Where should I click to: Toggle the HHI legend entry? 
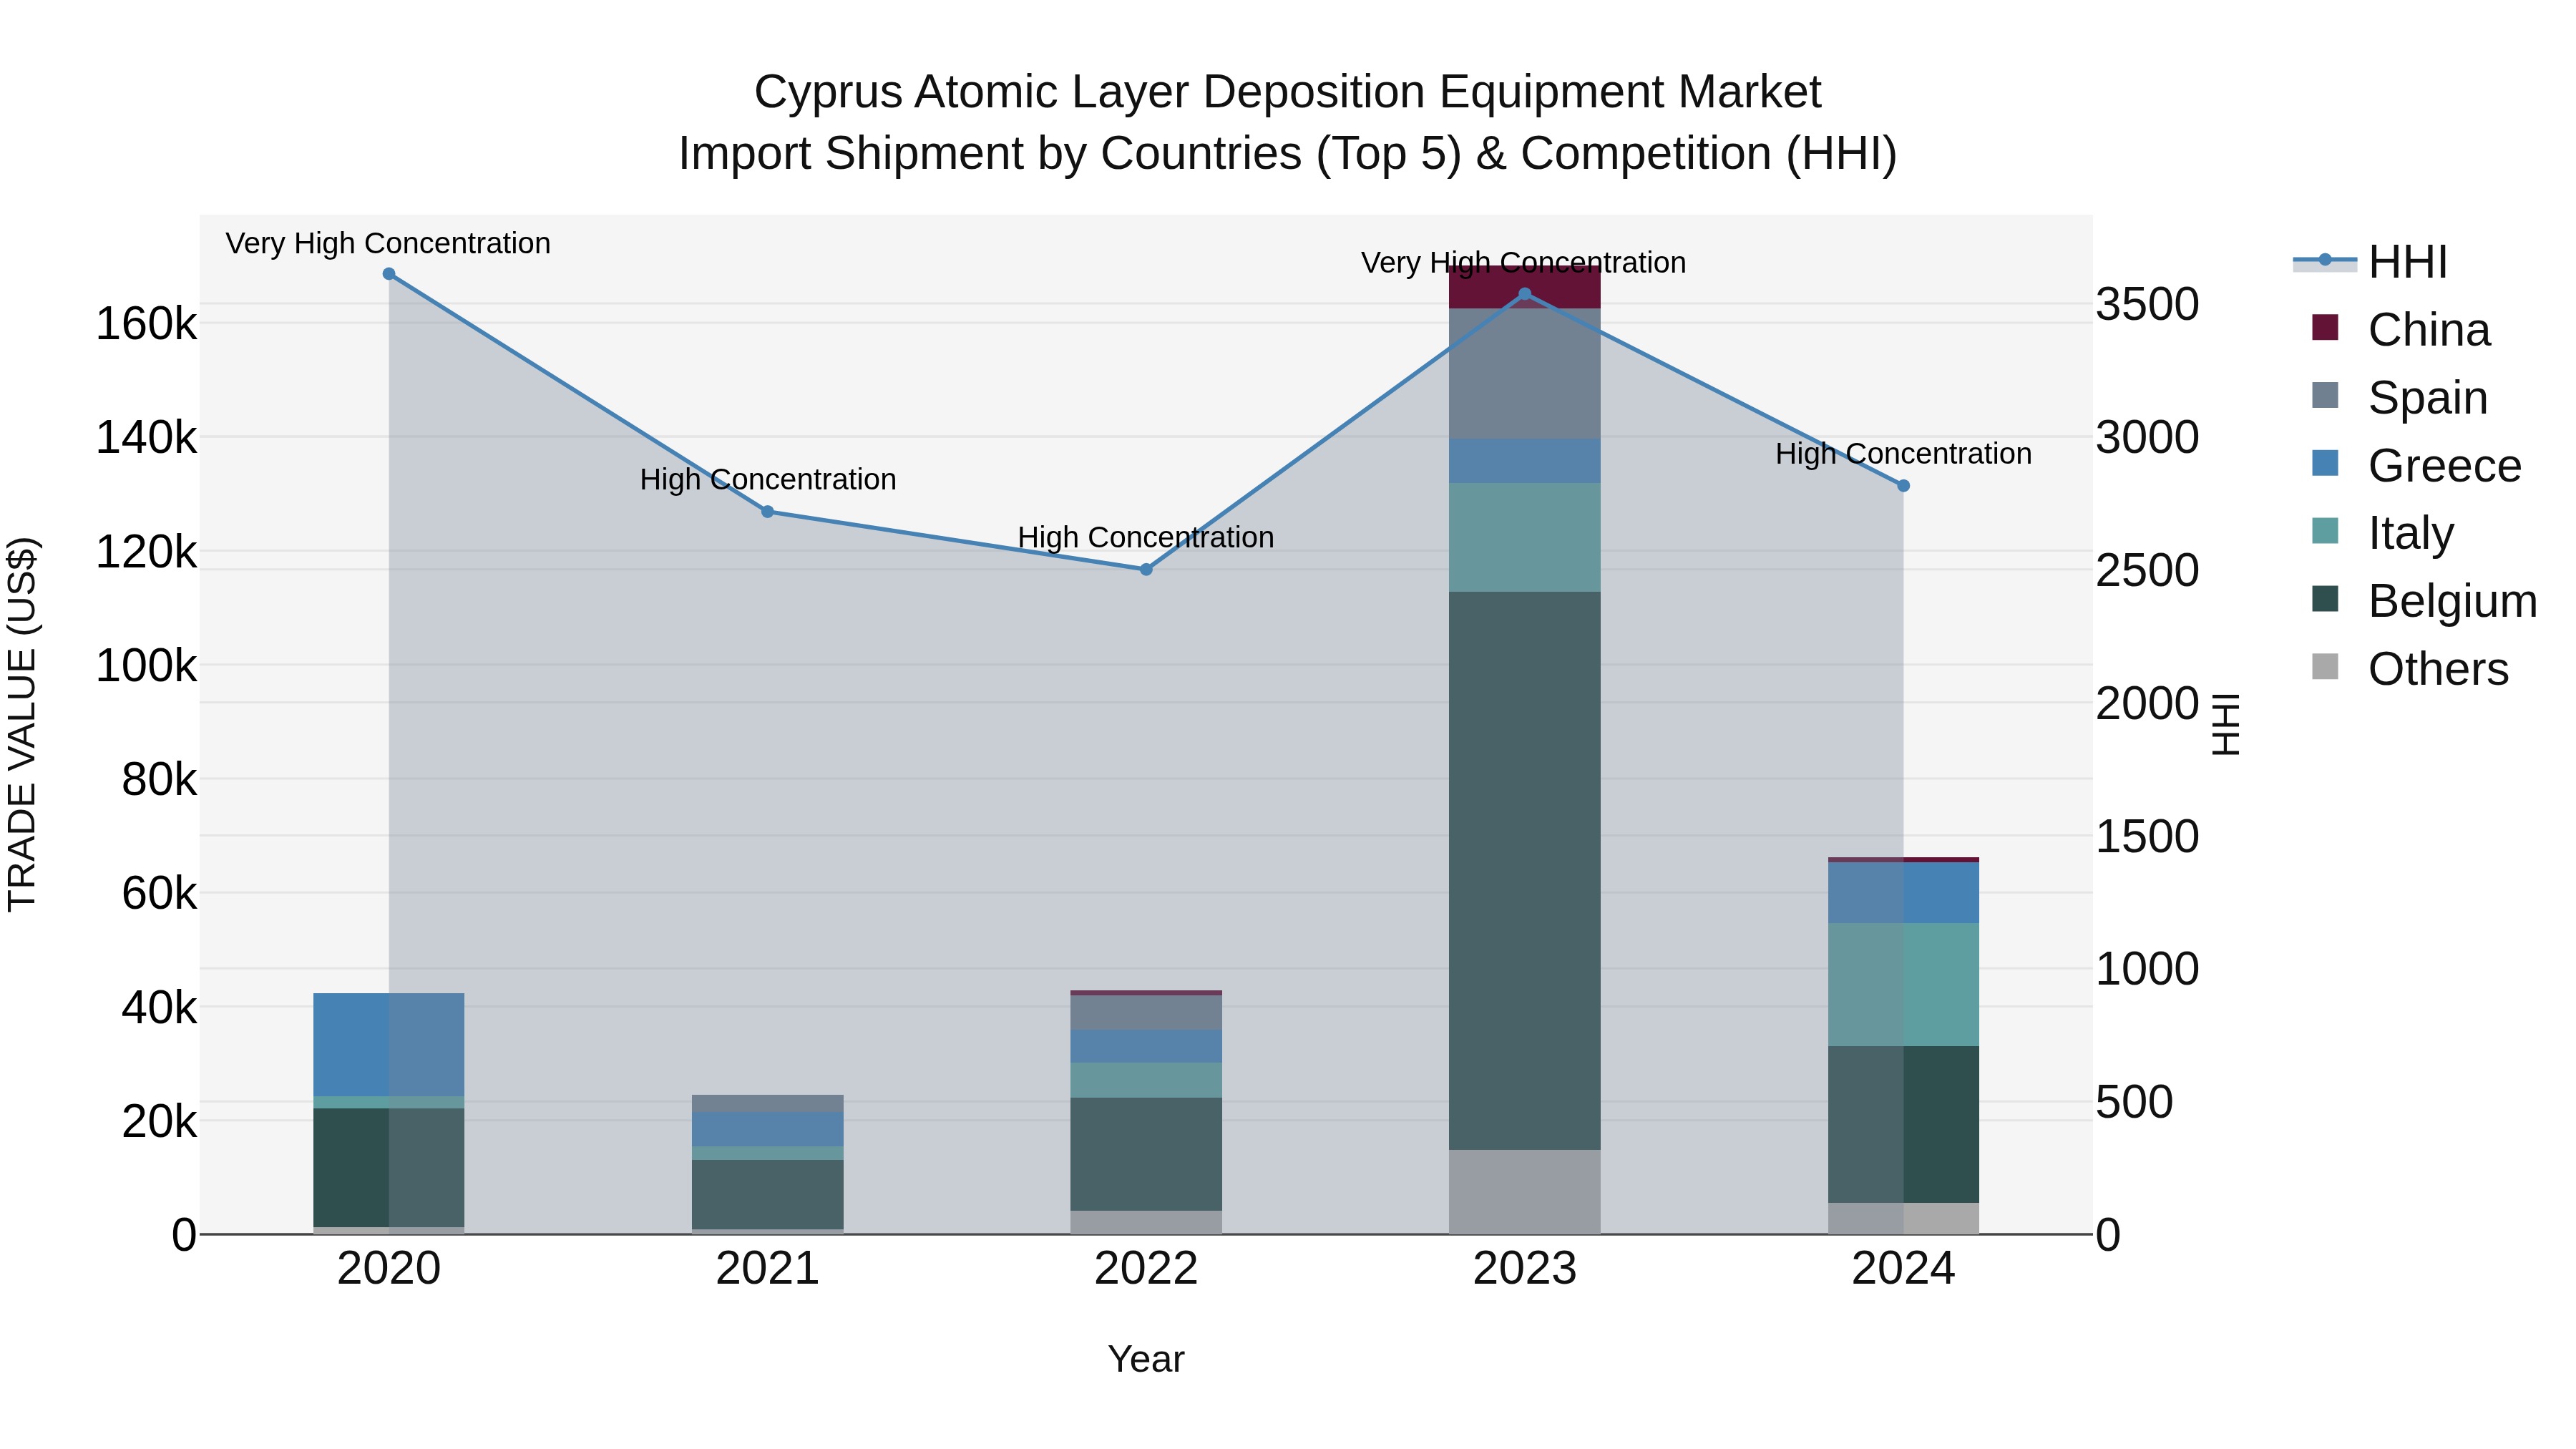coord(2370,262)
